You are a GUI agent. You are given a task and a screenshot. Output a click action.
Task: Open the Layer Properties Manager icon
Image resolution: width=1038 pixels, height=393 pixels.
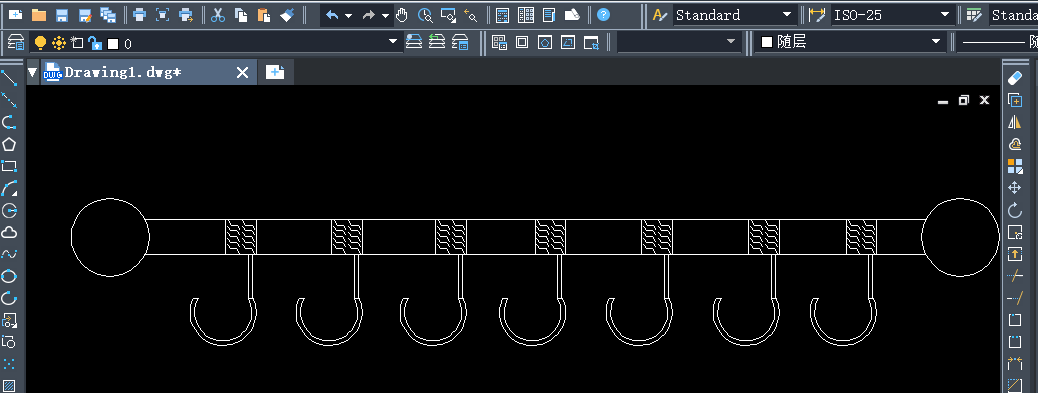point(16,43)
